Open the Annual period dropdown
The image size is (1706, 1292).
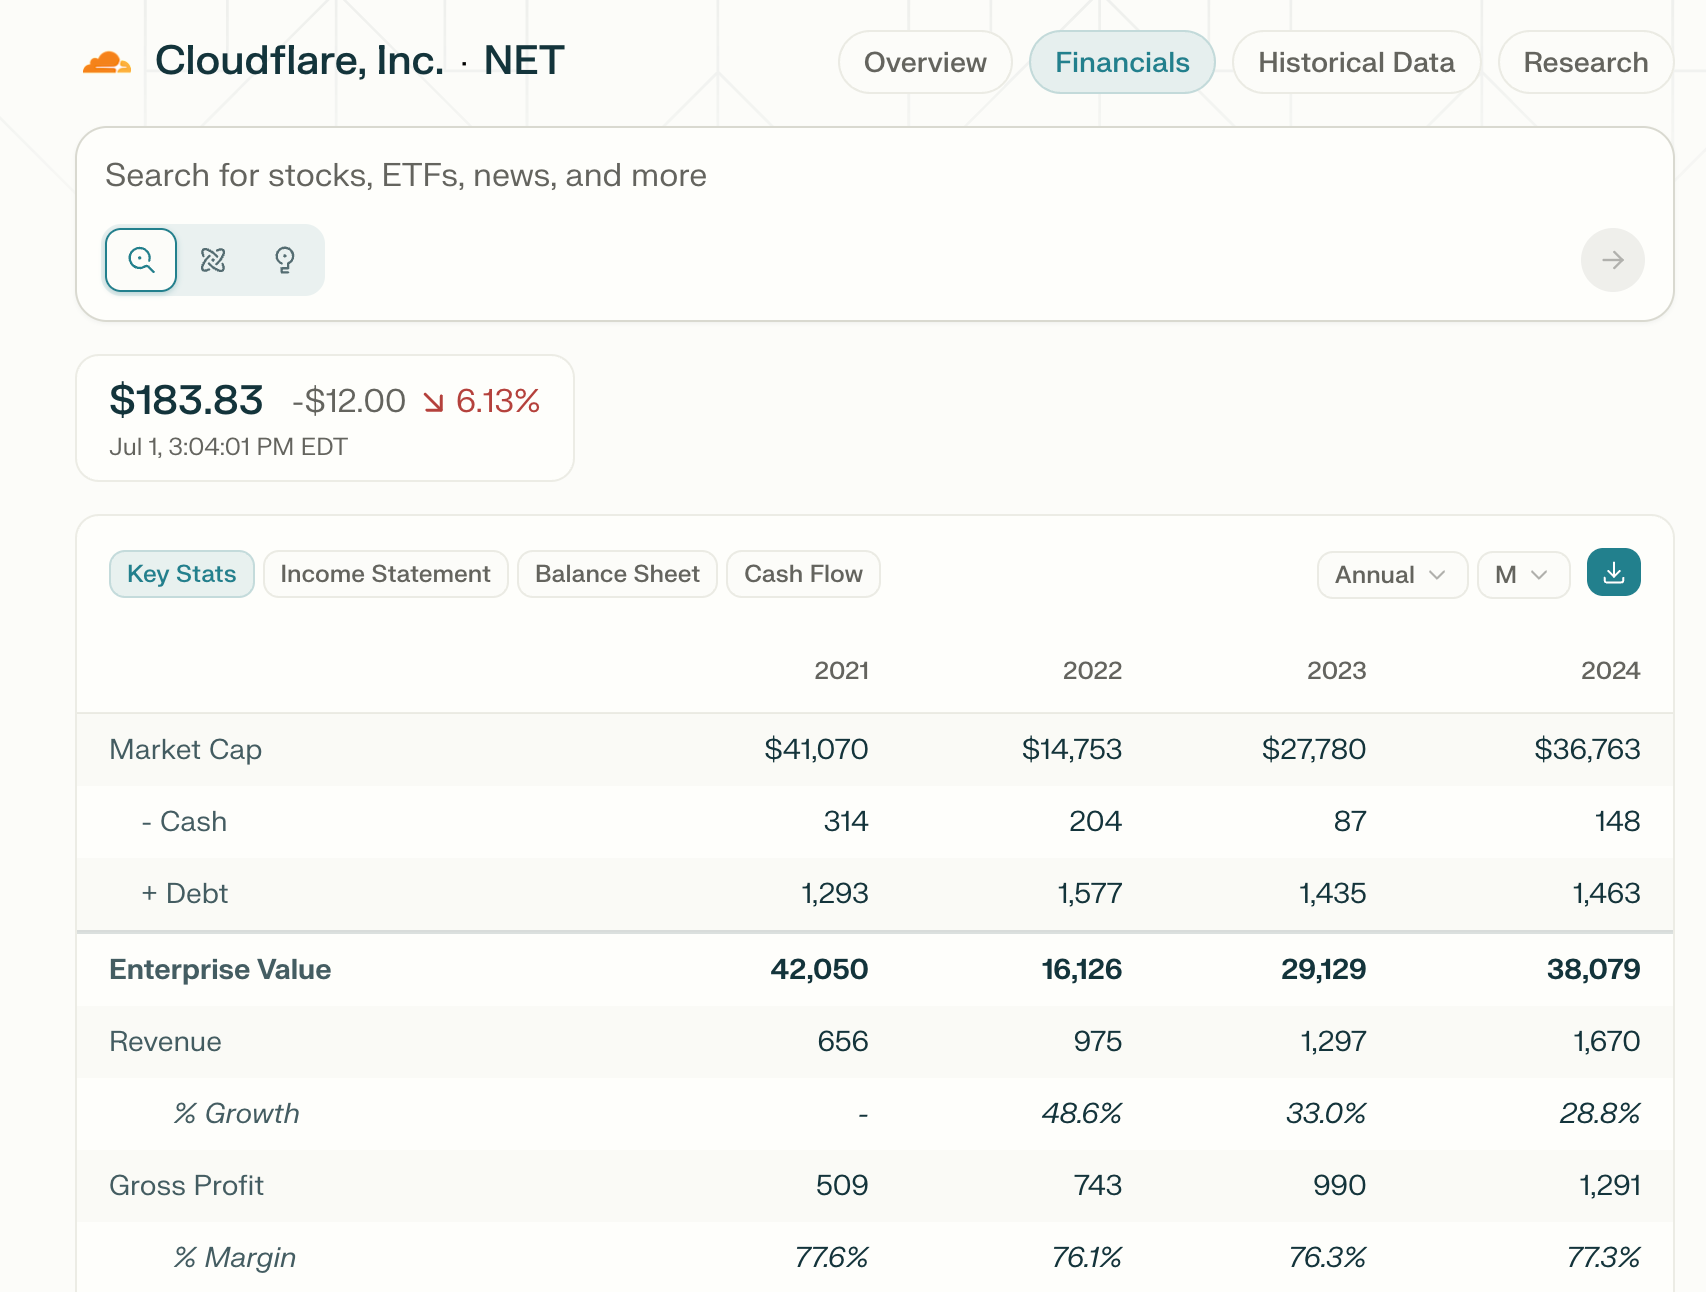click(1392, 575)
